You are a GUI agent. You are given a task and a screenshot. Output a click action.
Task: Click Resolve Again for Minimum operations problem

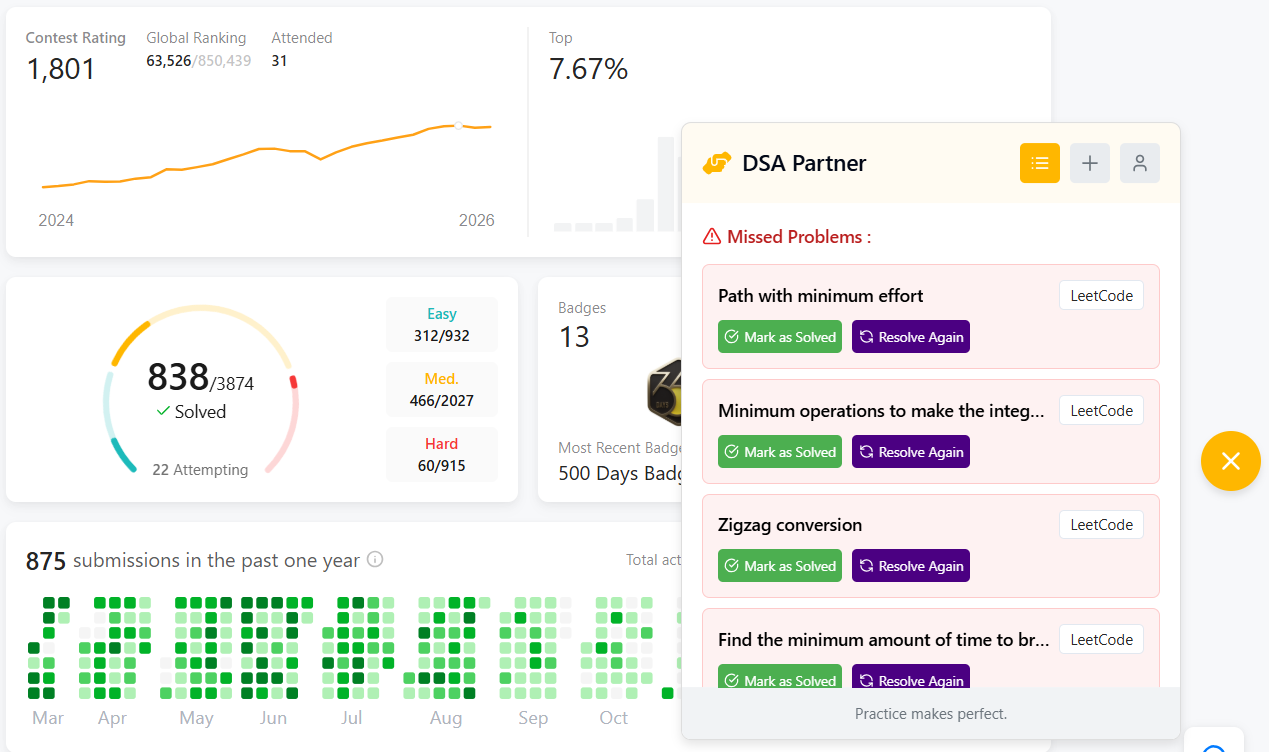tap(911, 452)
